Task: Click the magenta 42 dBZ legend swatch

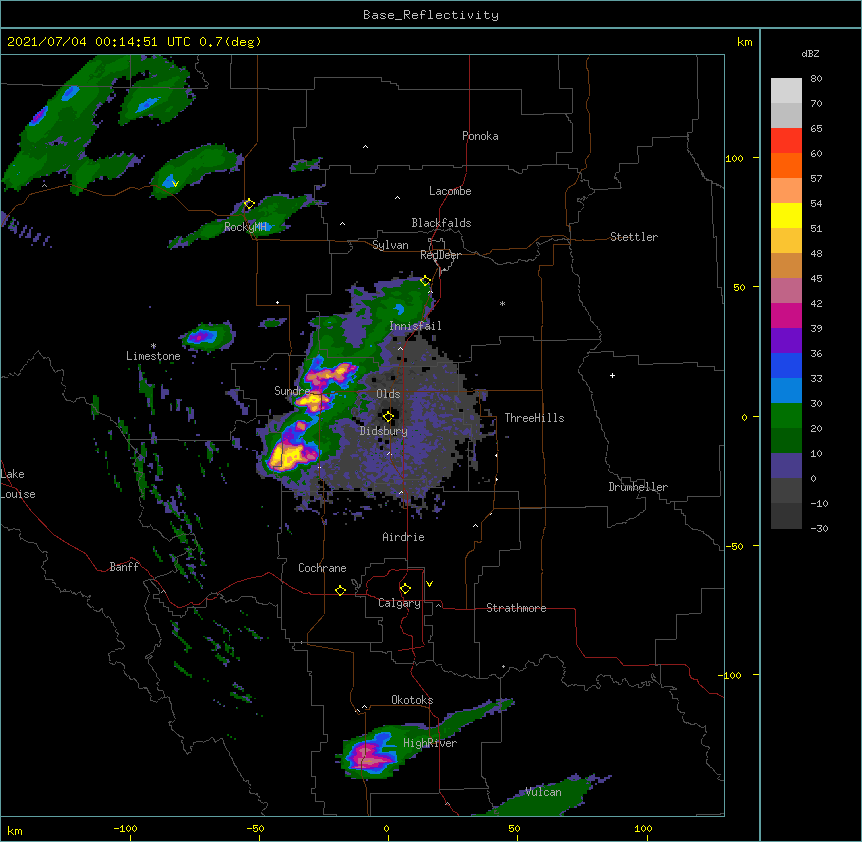Action: [x=786, y=315]
